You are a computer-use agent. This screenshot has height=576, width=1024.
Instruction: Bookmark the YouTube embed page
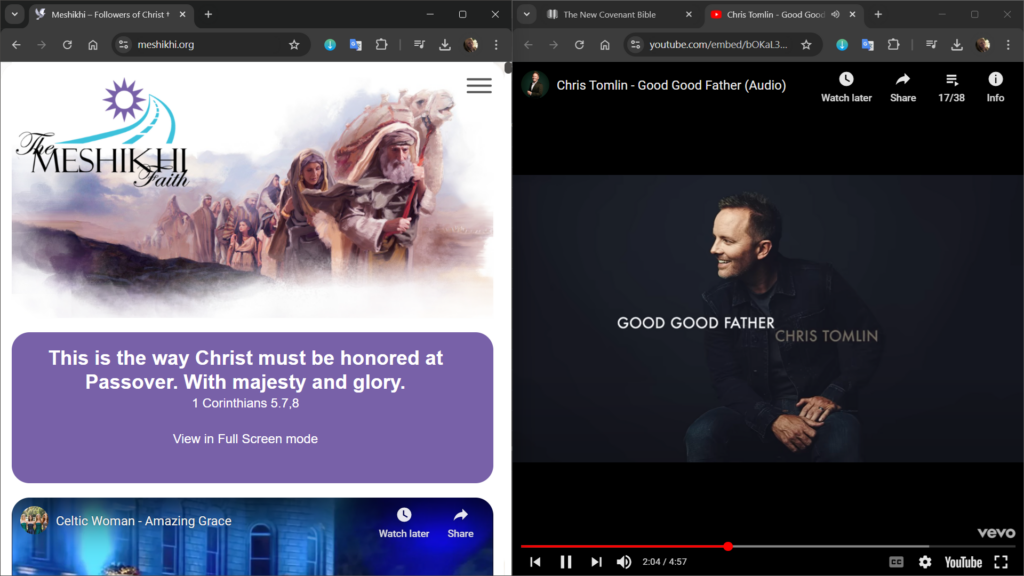coord(807,44)
